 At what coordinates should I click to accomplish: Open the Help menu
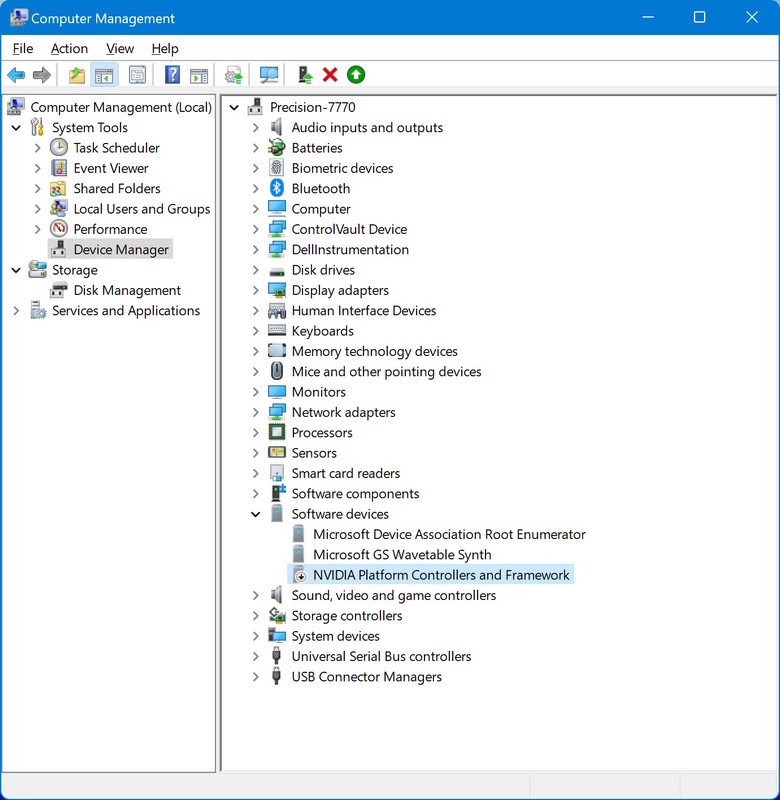[165, 48]
